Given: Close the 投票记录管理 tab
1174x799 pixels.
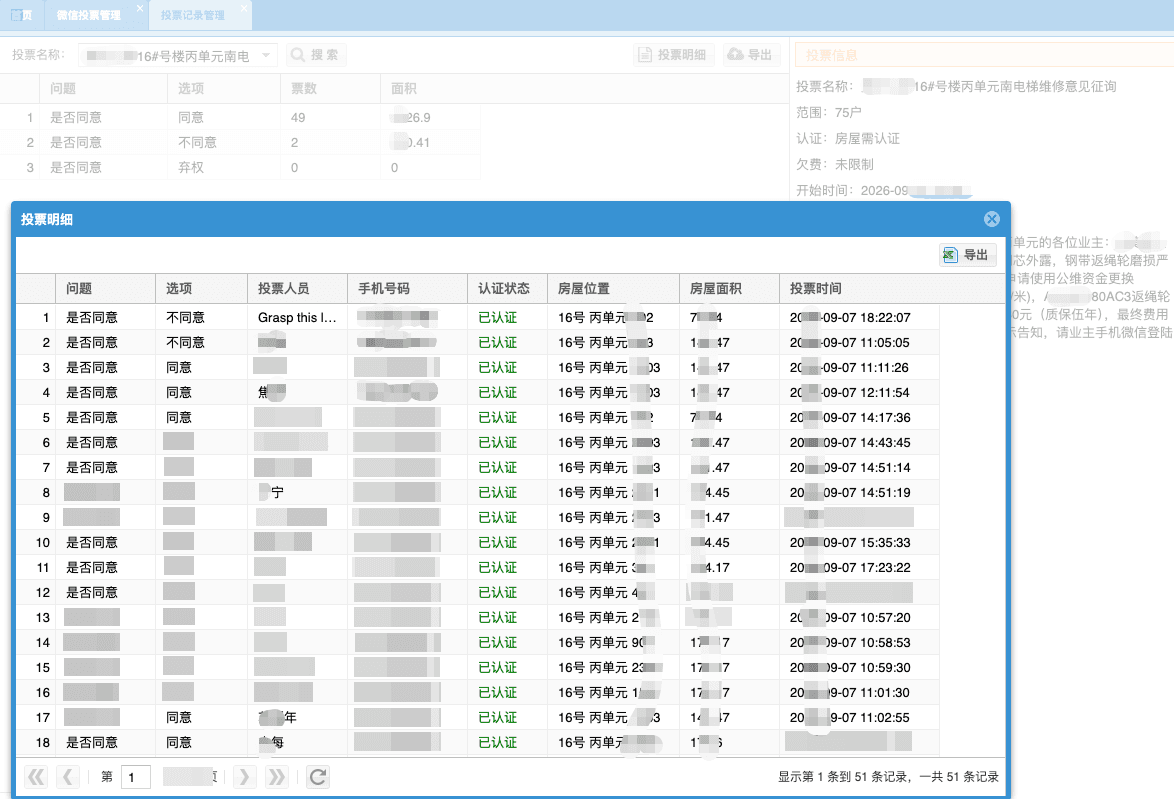Looking at the screenshot, I should point(243,8).
